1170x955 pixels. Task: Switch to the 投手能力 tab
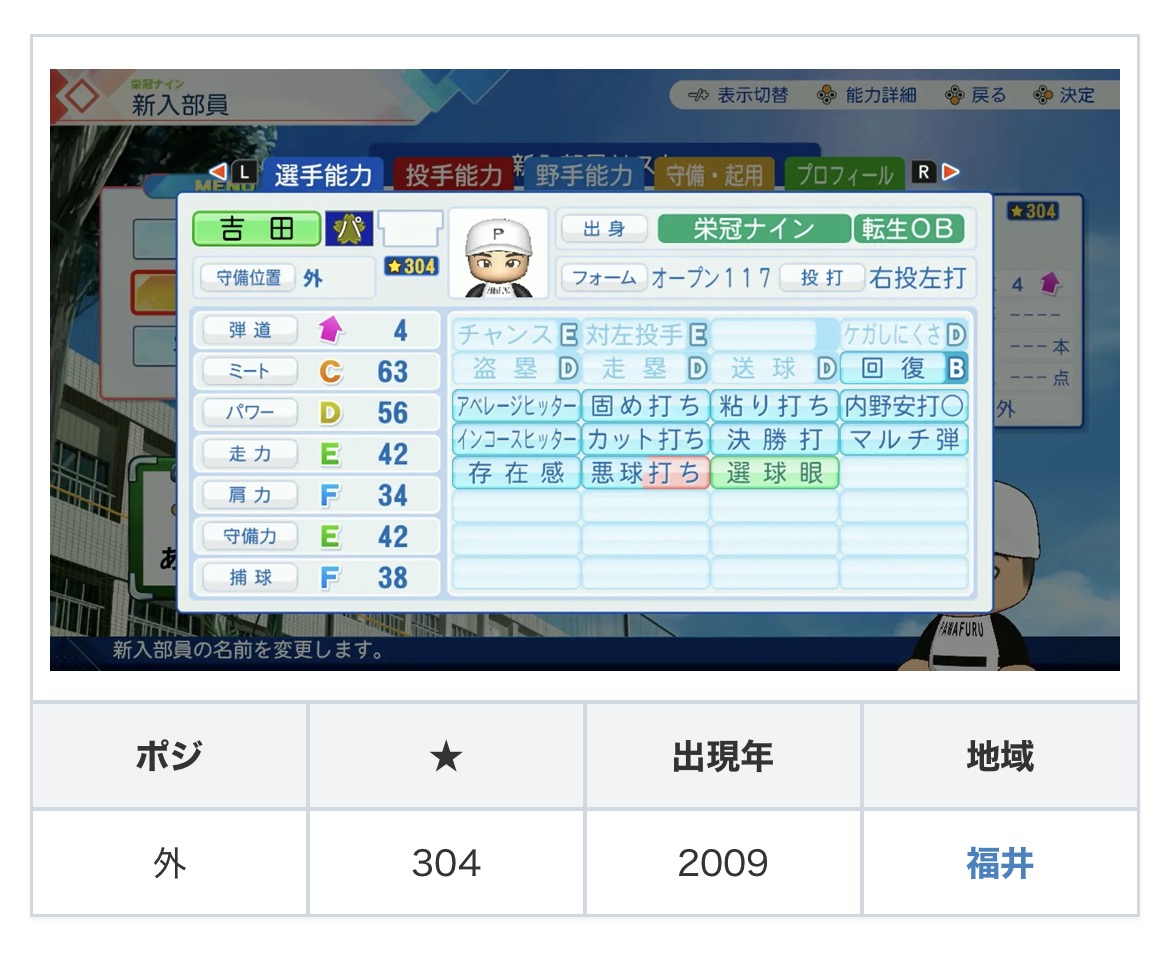click(x=453, y=175)
